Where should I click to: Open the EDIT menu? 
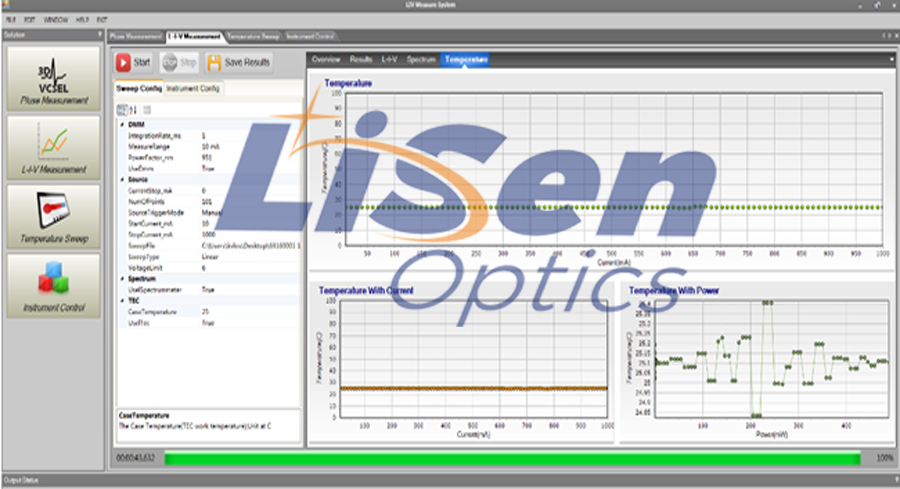pos(29,20)
